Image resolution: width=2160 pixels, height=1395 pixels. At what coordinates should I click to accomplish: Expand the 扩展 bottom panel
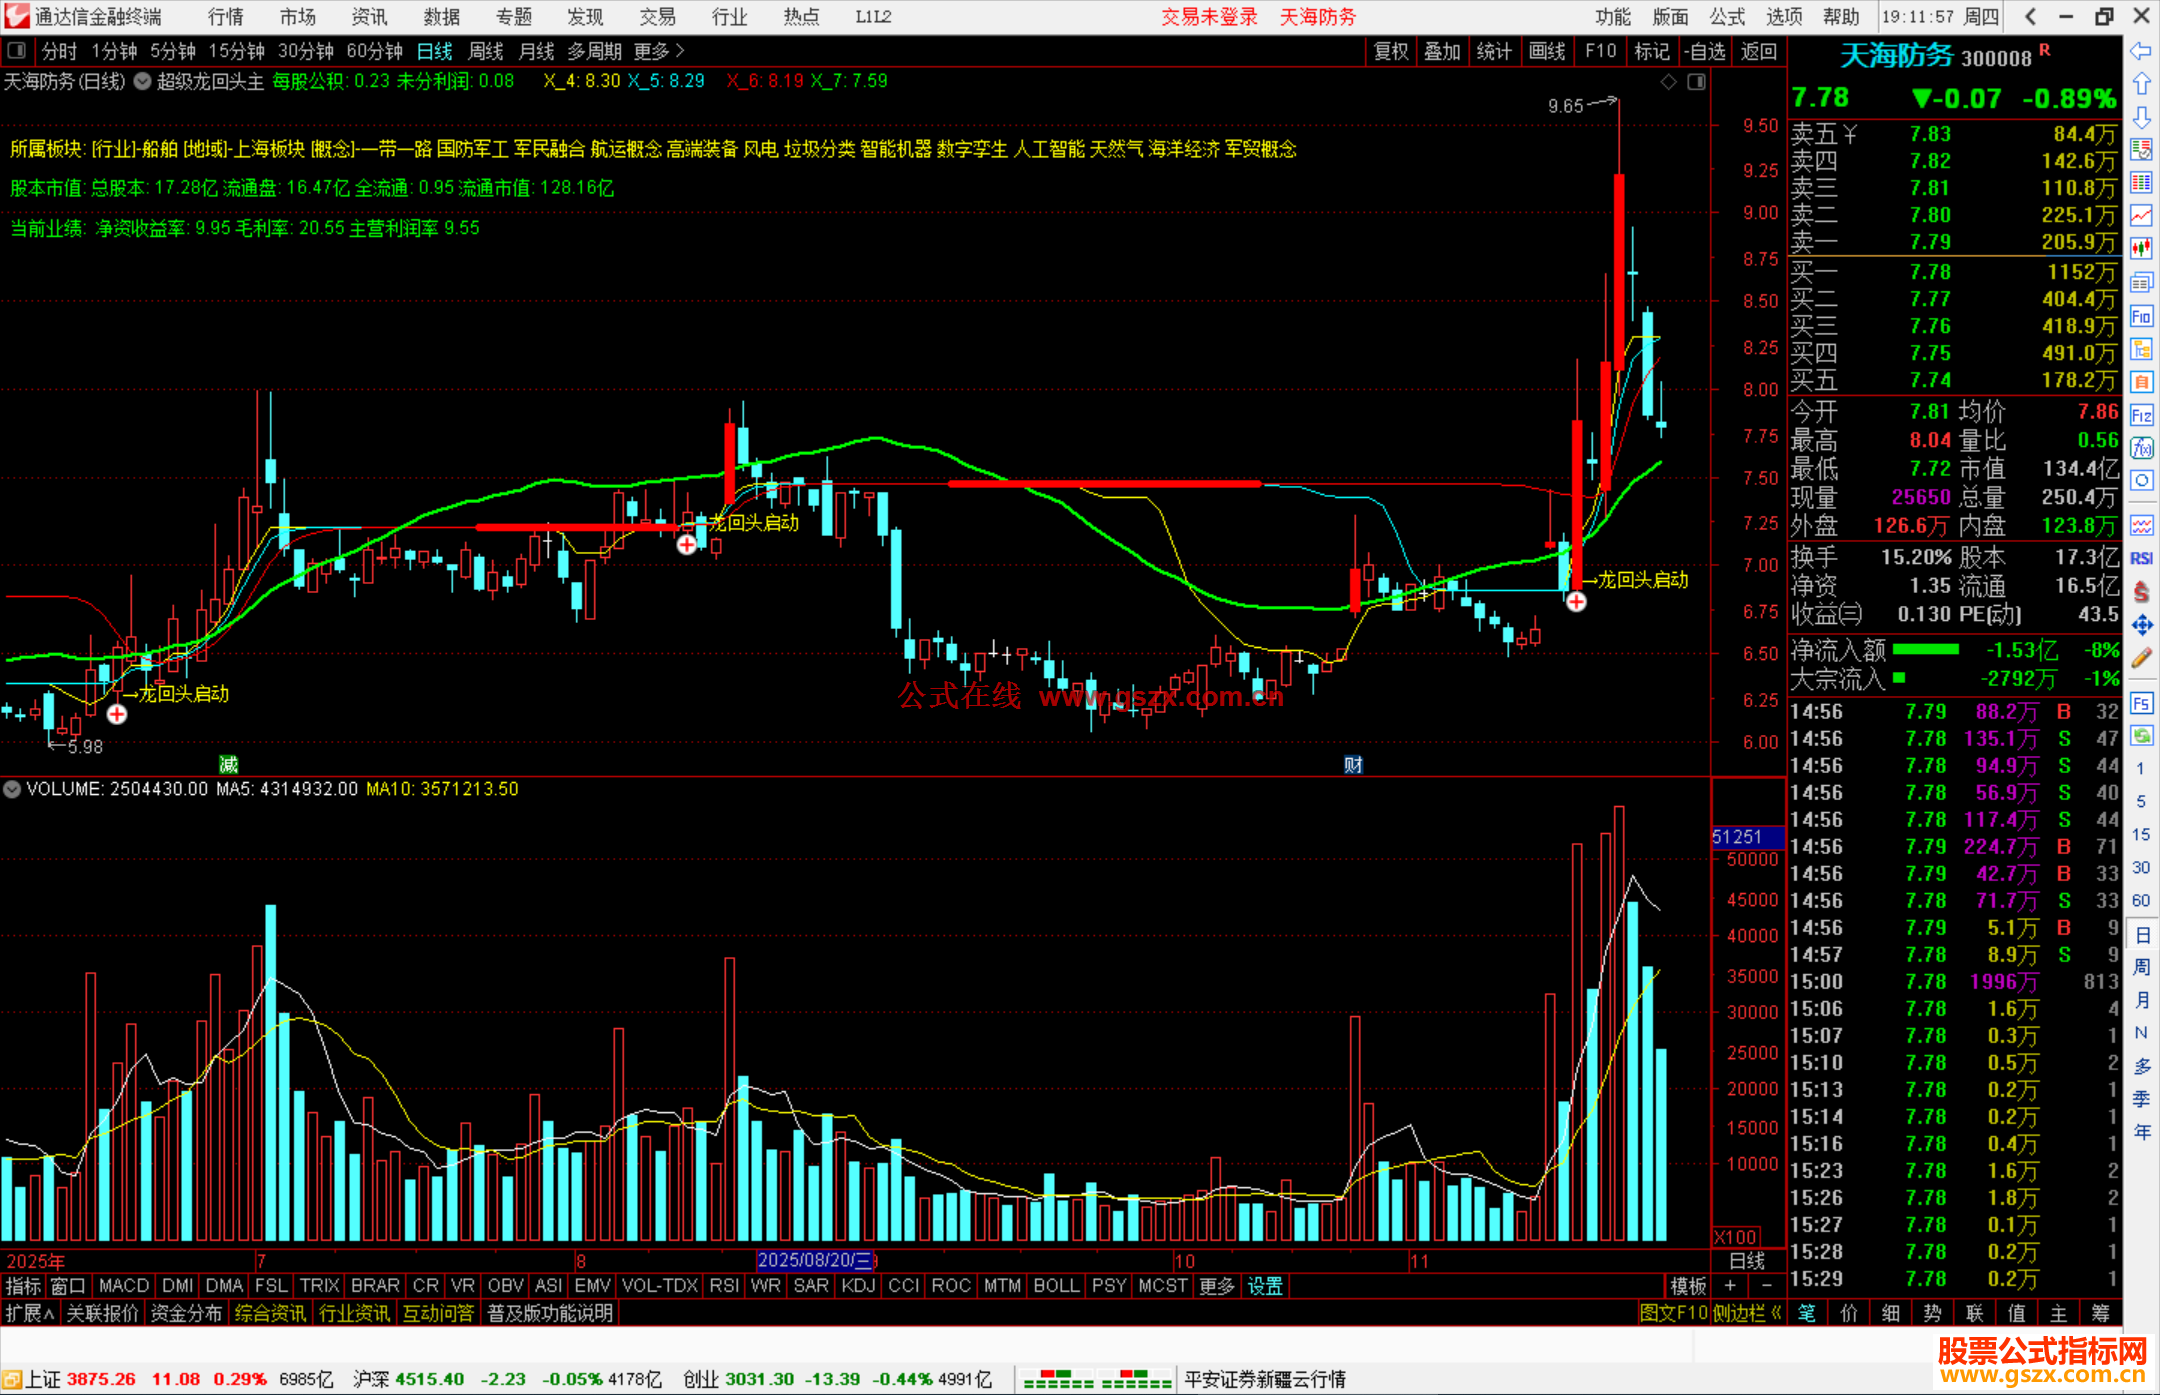[30, 1313]
